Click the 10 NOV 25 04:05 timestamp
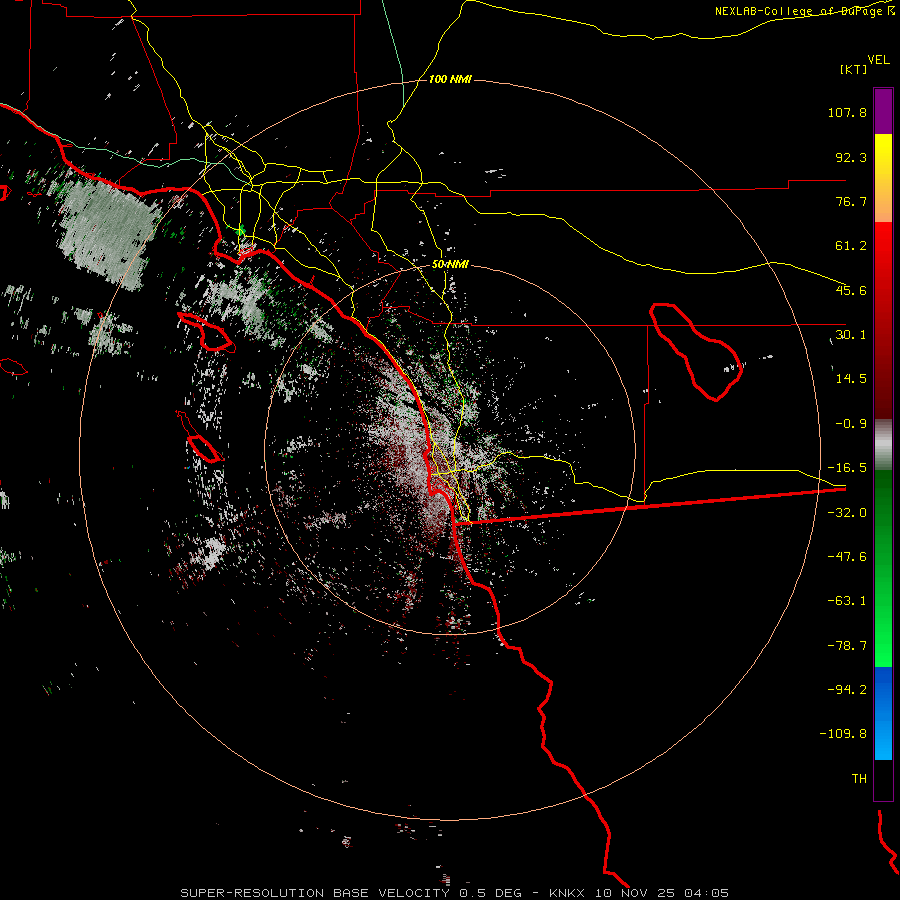This screenshot has height=900, width=900. (x=662, y=893)
